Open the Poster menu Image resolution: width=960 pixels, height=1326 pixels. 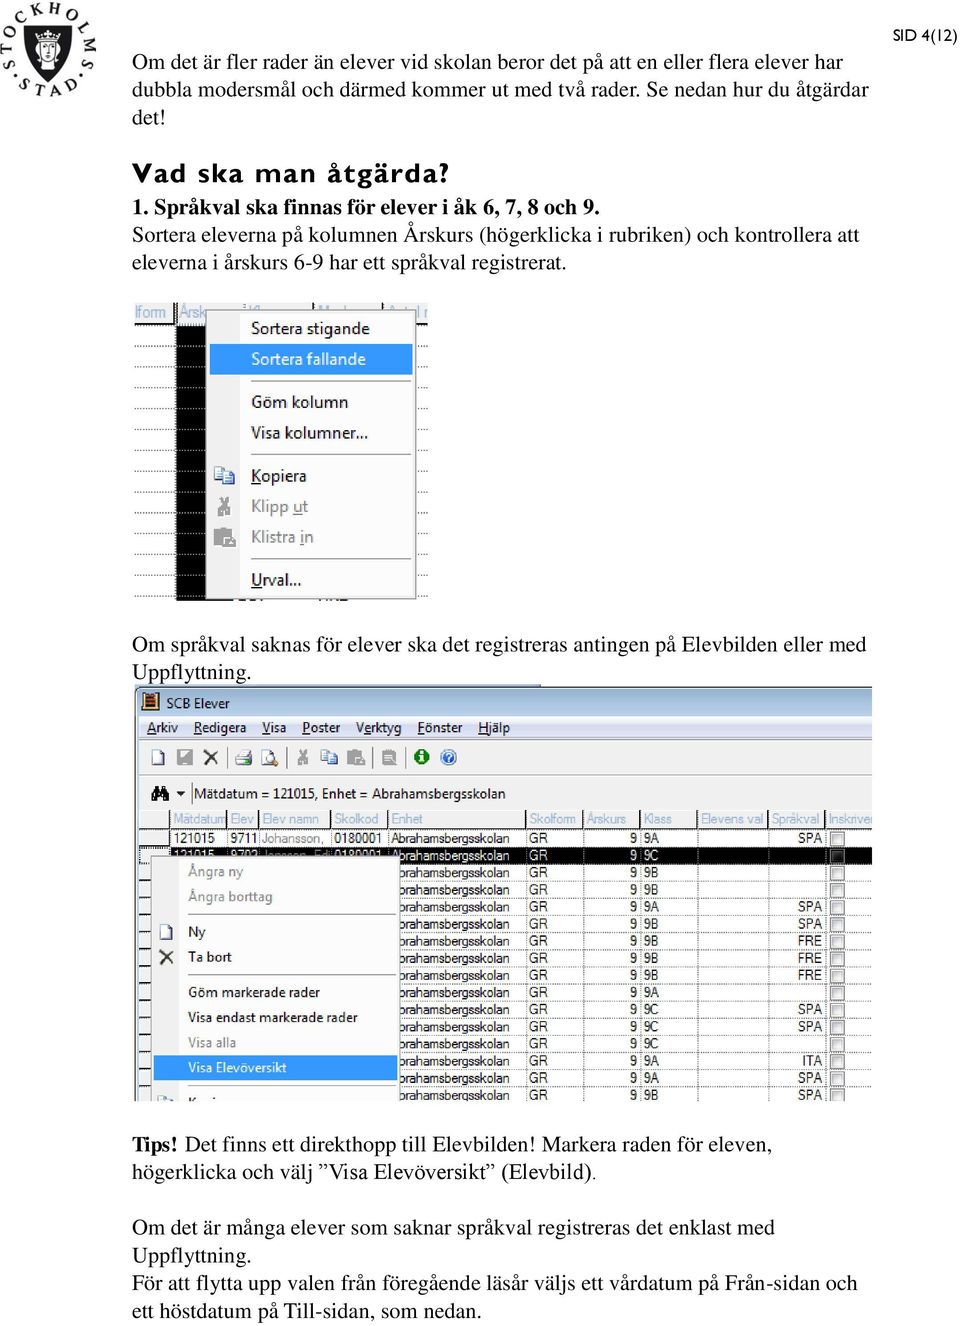(321, 728)
